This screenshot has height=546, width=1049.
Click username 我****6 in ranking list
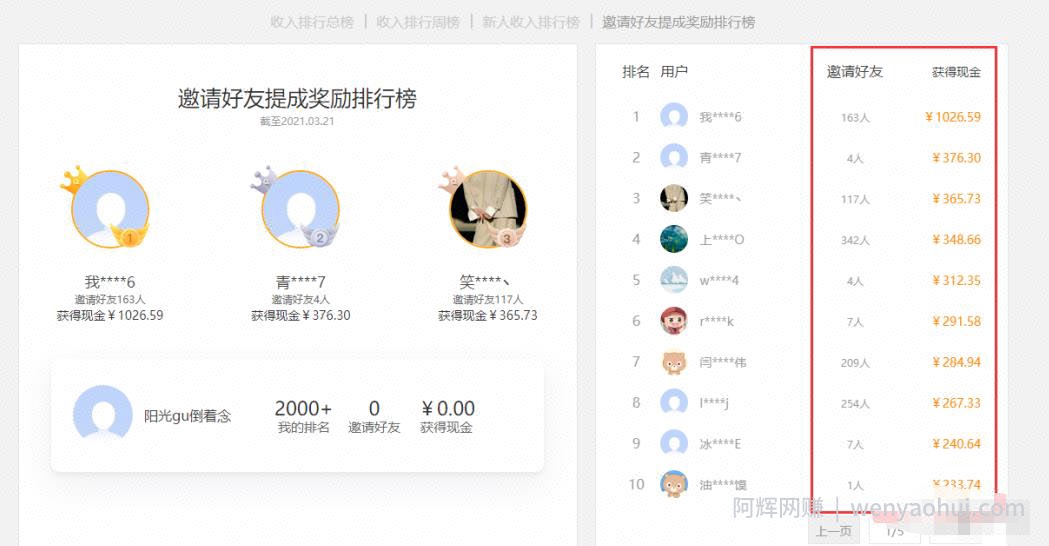point(721,117)
